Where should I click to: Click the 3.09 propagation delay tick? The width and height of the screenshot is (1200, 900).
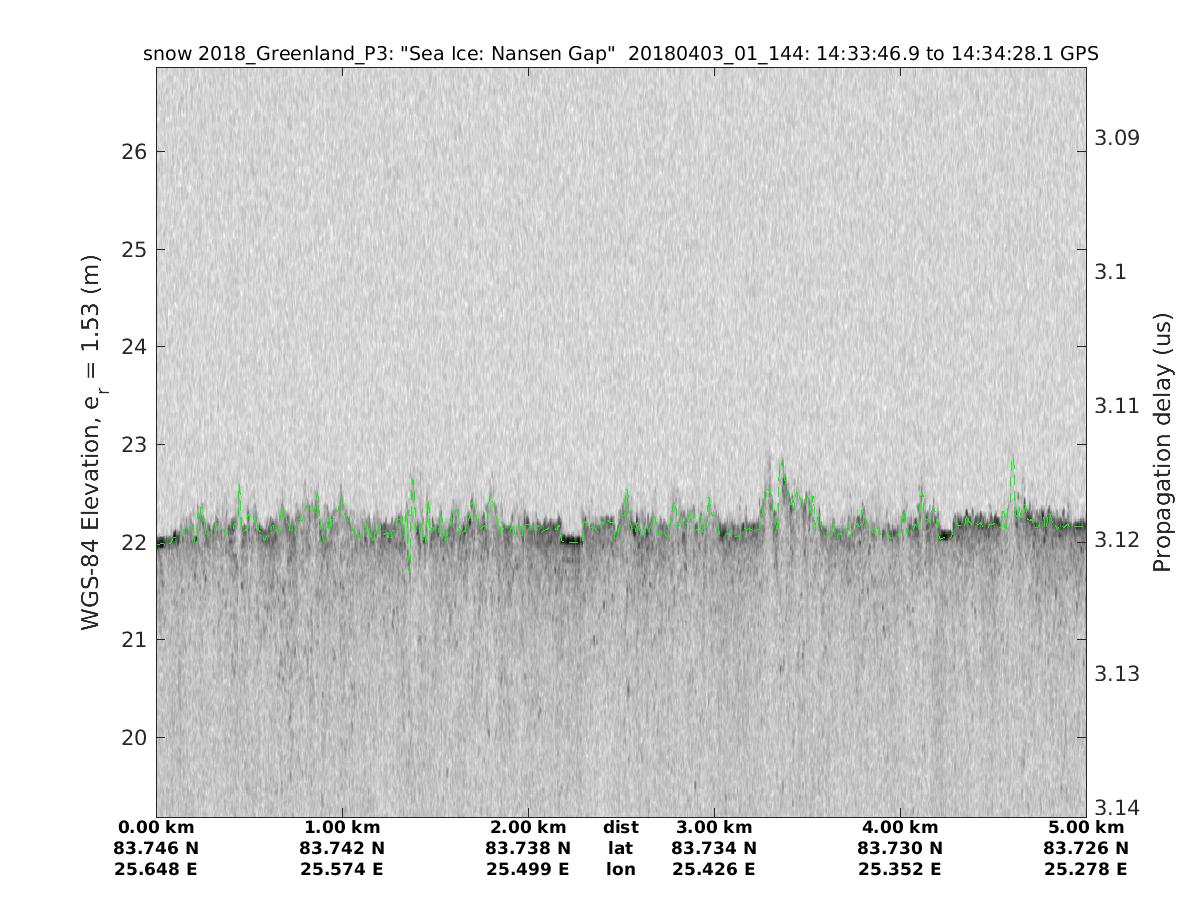[1118, 137]
